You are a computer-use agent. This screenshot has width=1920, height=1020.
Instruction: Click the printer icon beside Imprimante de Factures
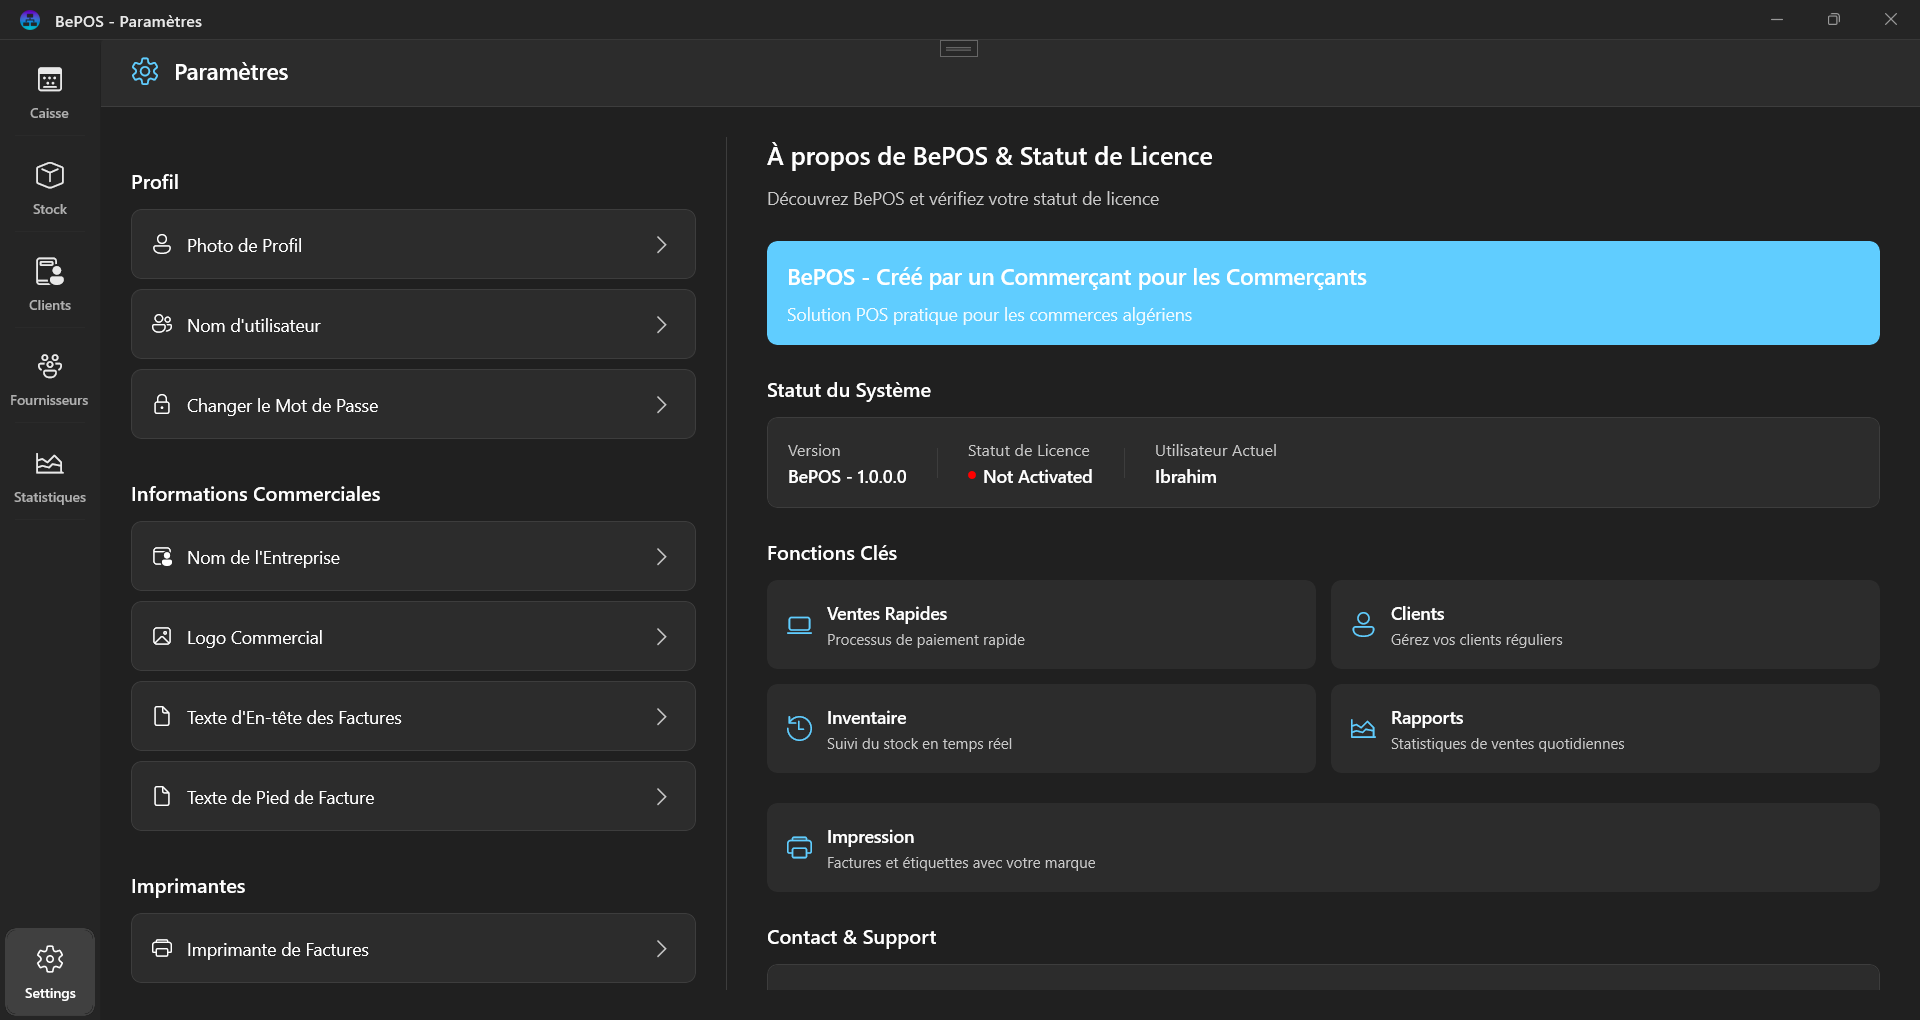pyautogui.click(x=162, y=948)
